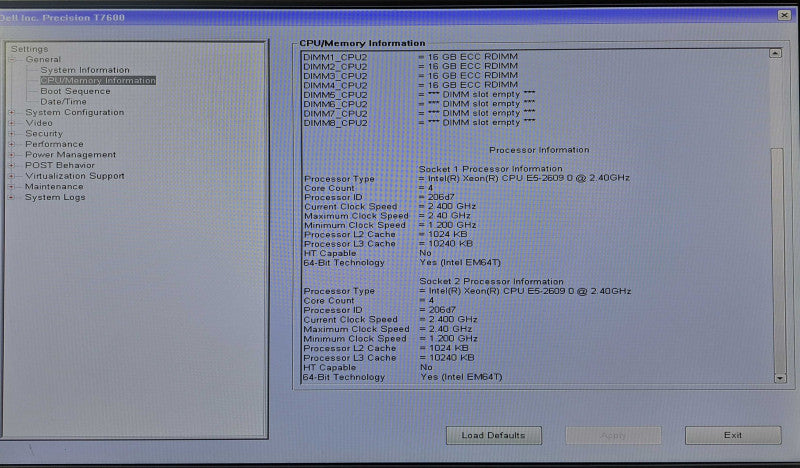800x468 pixels.
Task: Click the DIMM2_CPU2 memory row
Action: (x=410, y=66)
